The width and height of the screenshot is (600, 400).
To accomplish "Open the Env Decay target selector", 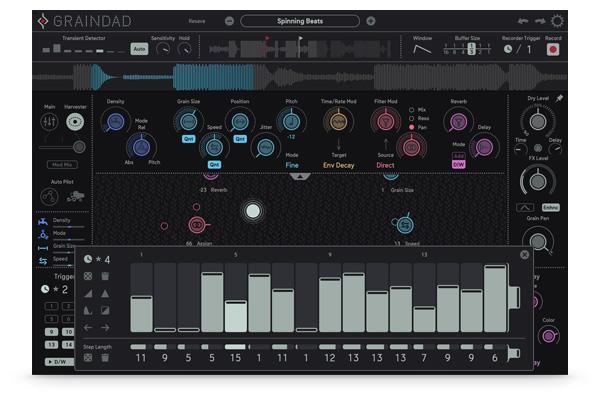I will pyautogui.click(x=337, y=166).
